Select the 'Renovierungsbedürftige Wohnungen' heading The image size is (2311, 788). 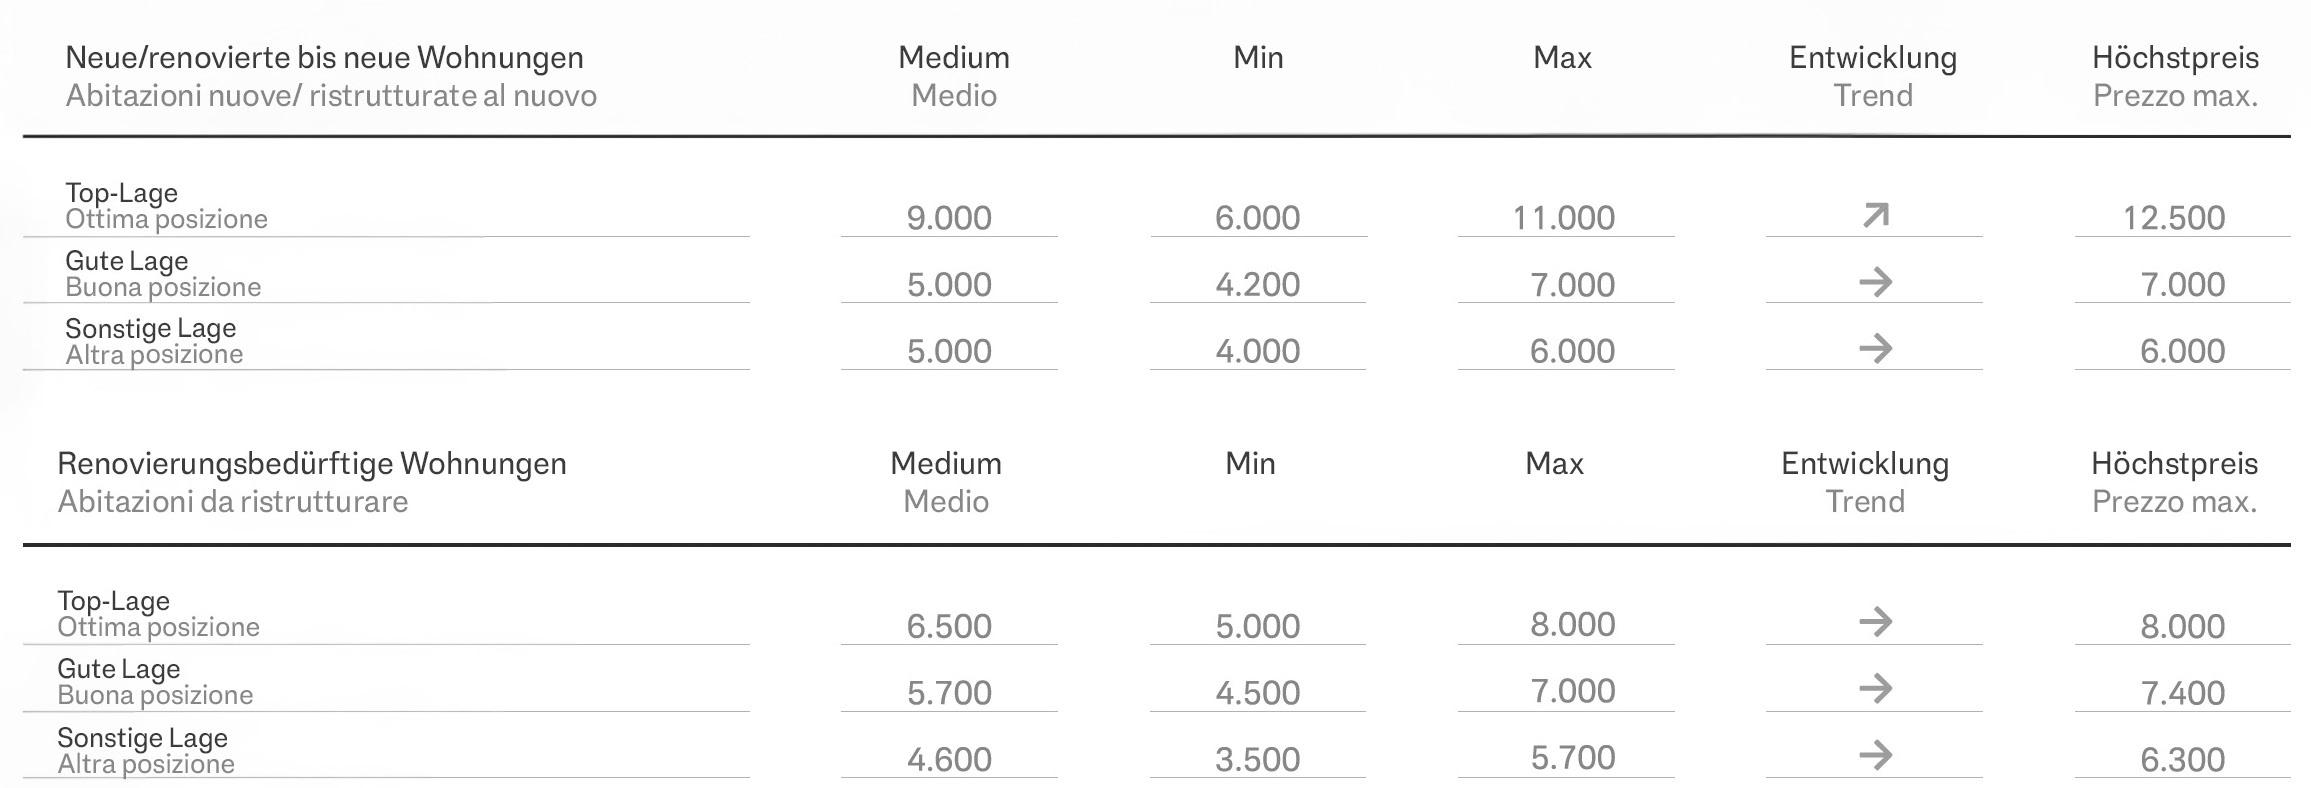(x=312, y=464)
